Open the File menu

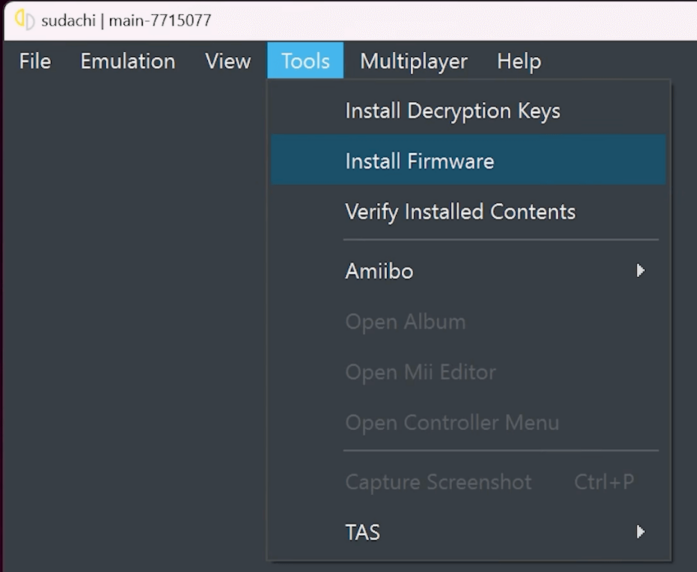[35, 61]
